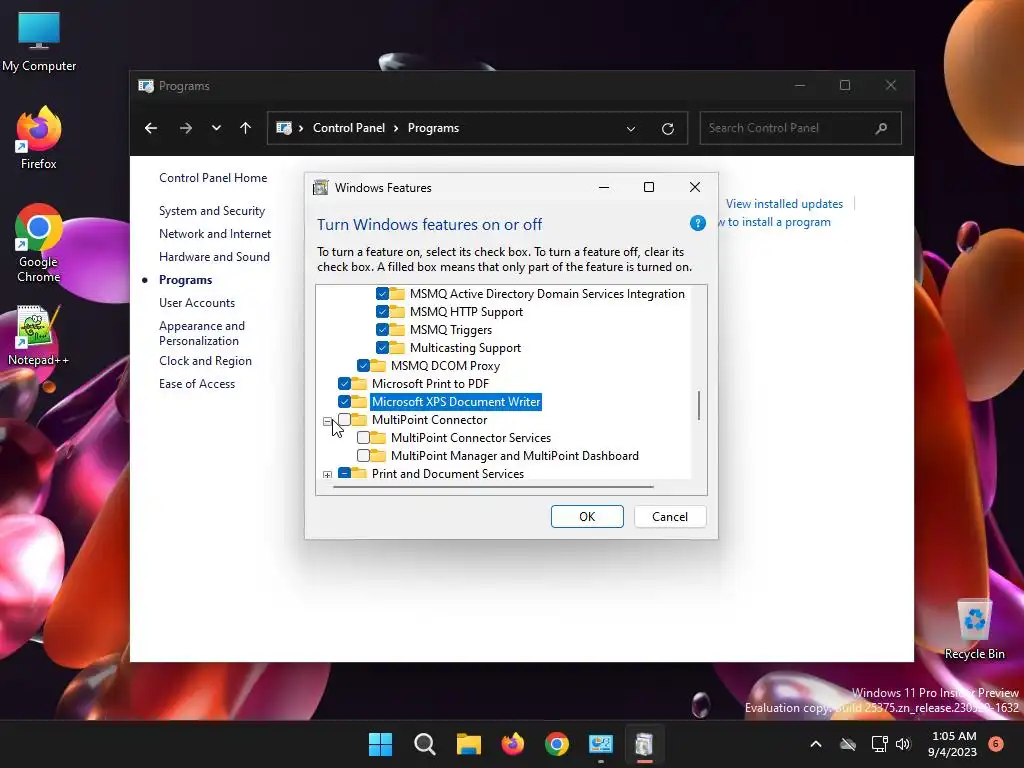Open Network and Internet category
Image resolution: width=1024 pixels, height=768 pixels.
coord(215,234)
